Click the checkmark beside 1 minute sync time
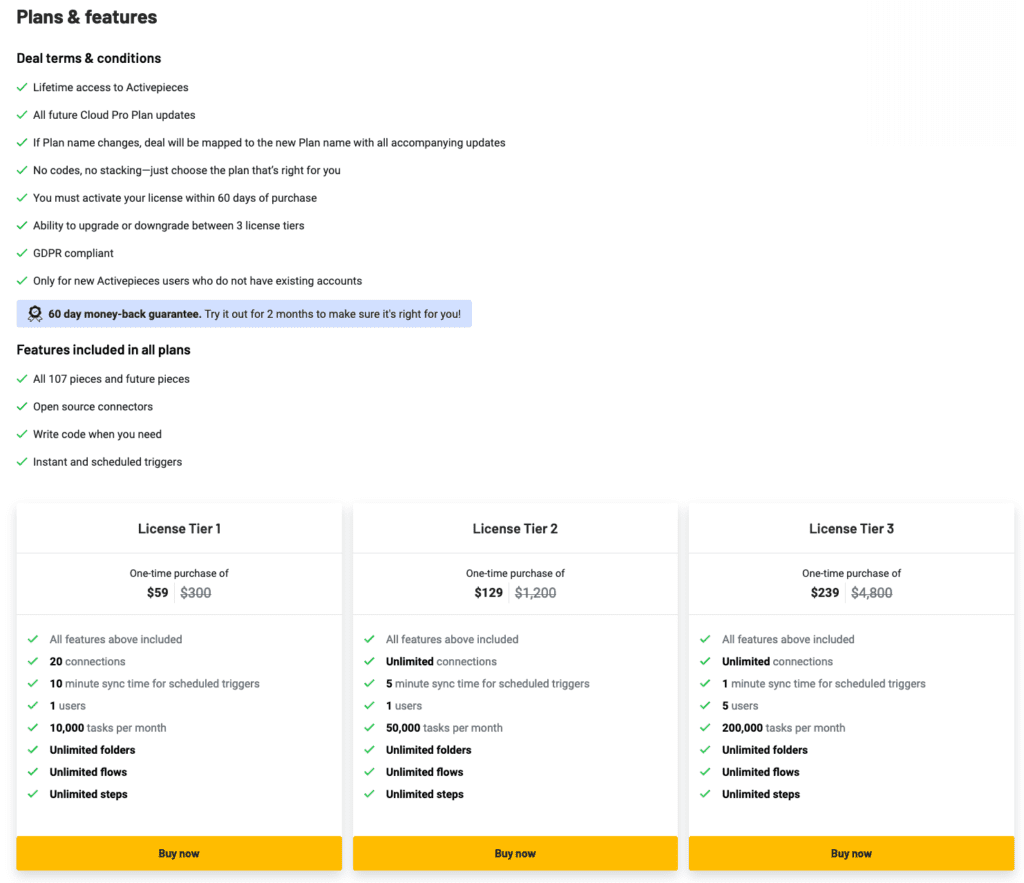 coord(705,683)
